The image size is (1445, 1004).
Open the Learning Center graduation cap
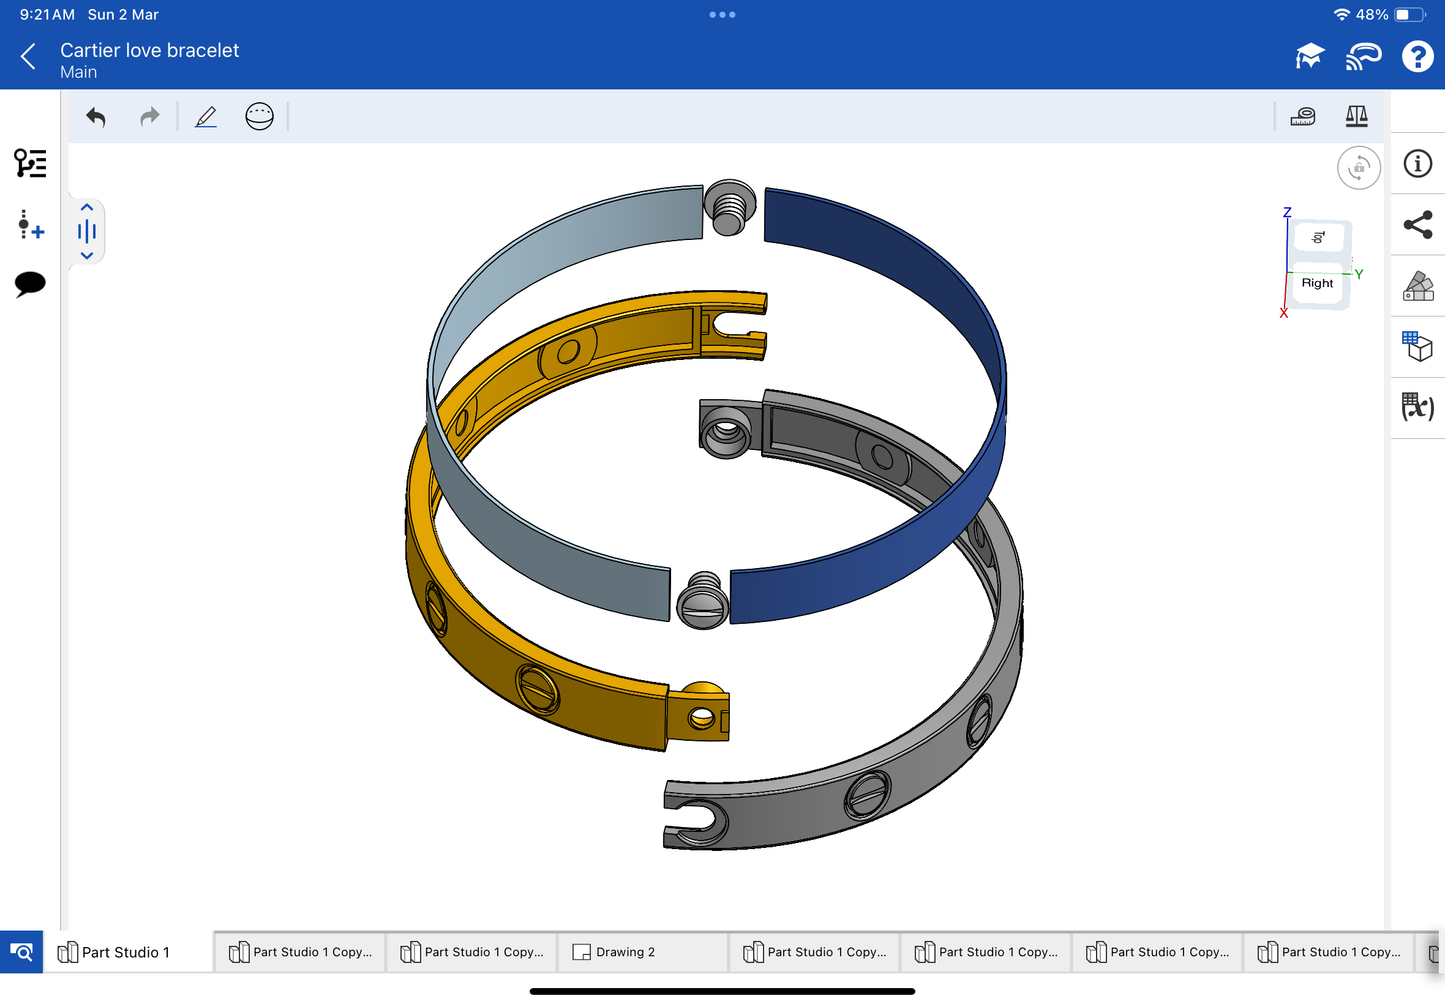pyautogui.click(x=1309, y=57)
